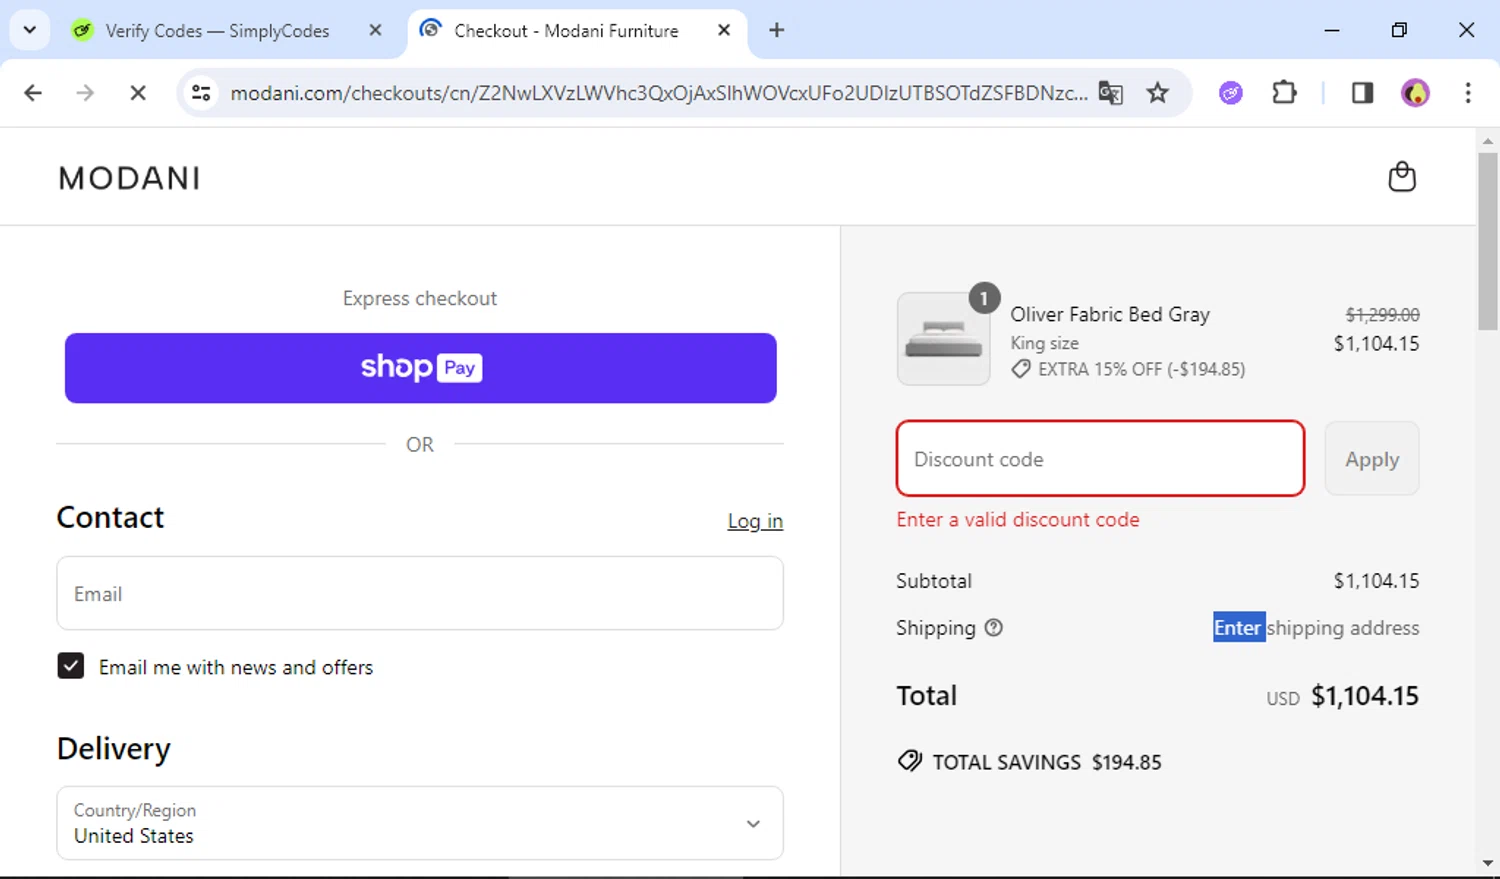Viewport: 1500px width, 879px height.
Task: Click the Oliver Fabric Bed product thumbnail
Action: click(x=944, y=339)
